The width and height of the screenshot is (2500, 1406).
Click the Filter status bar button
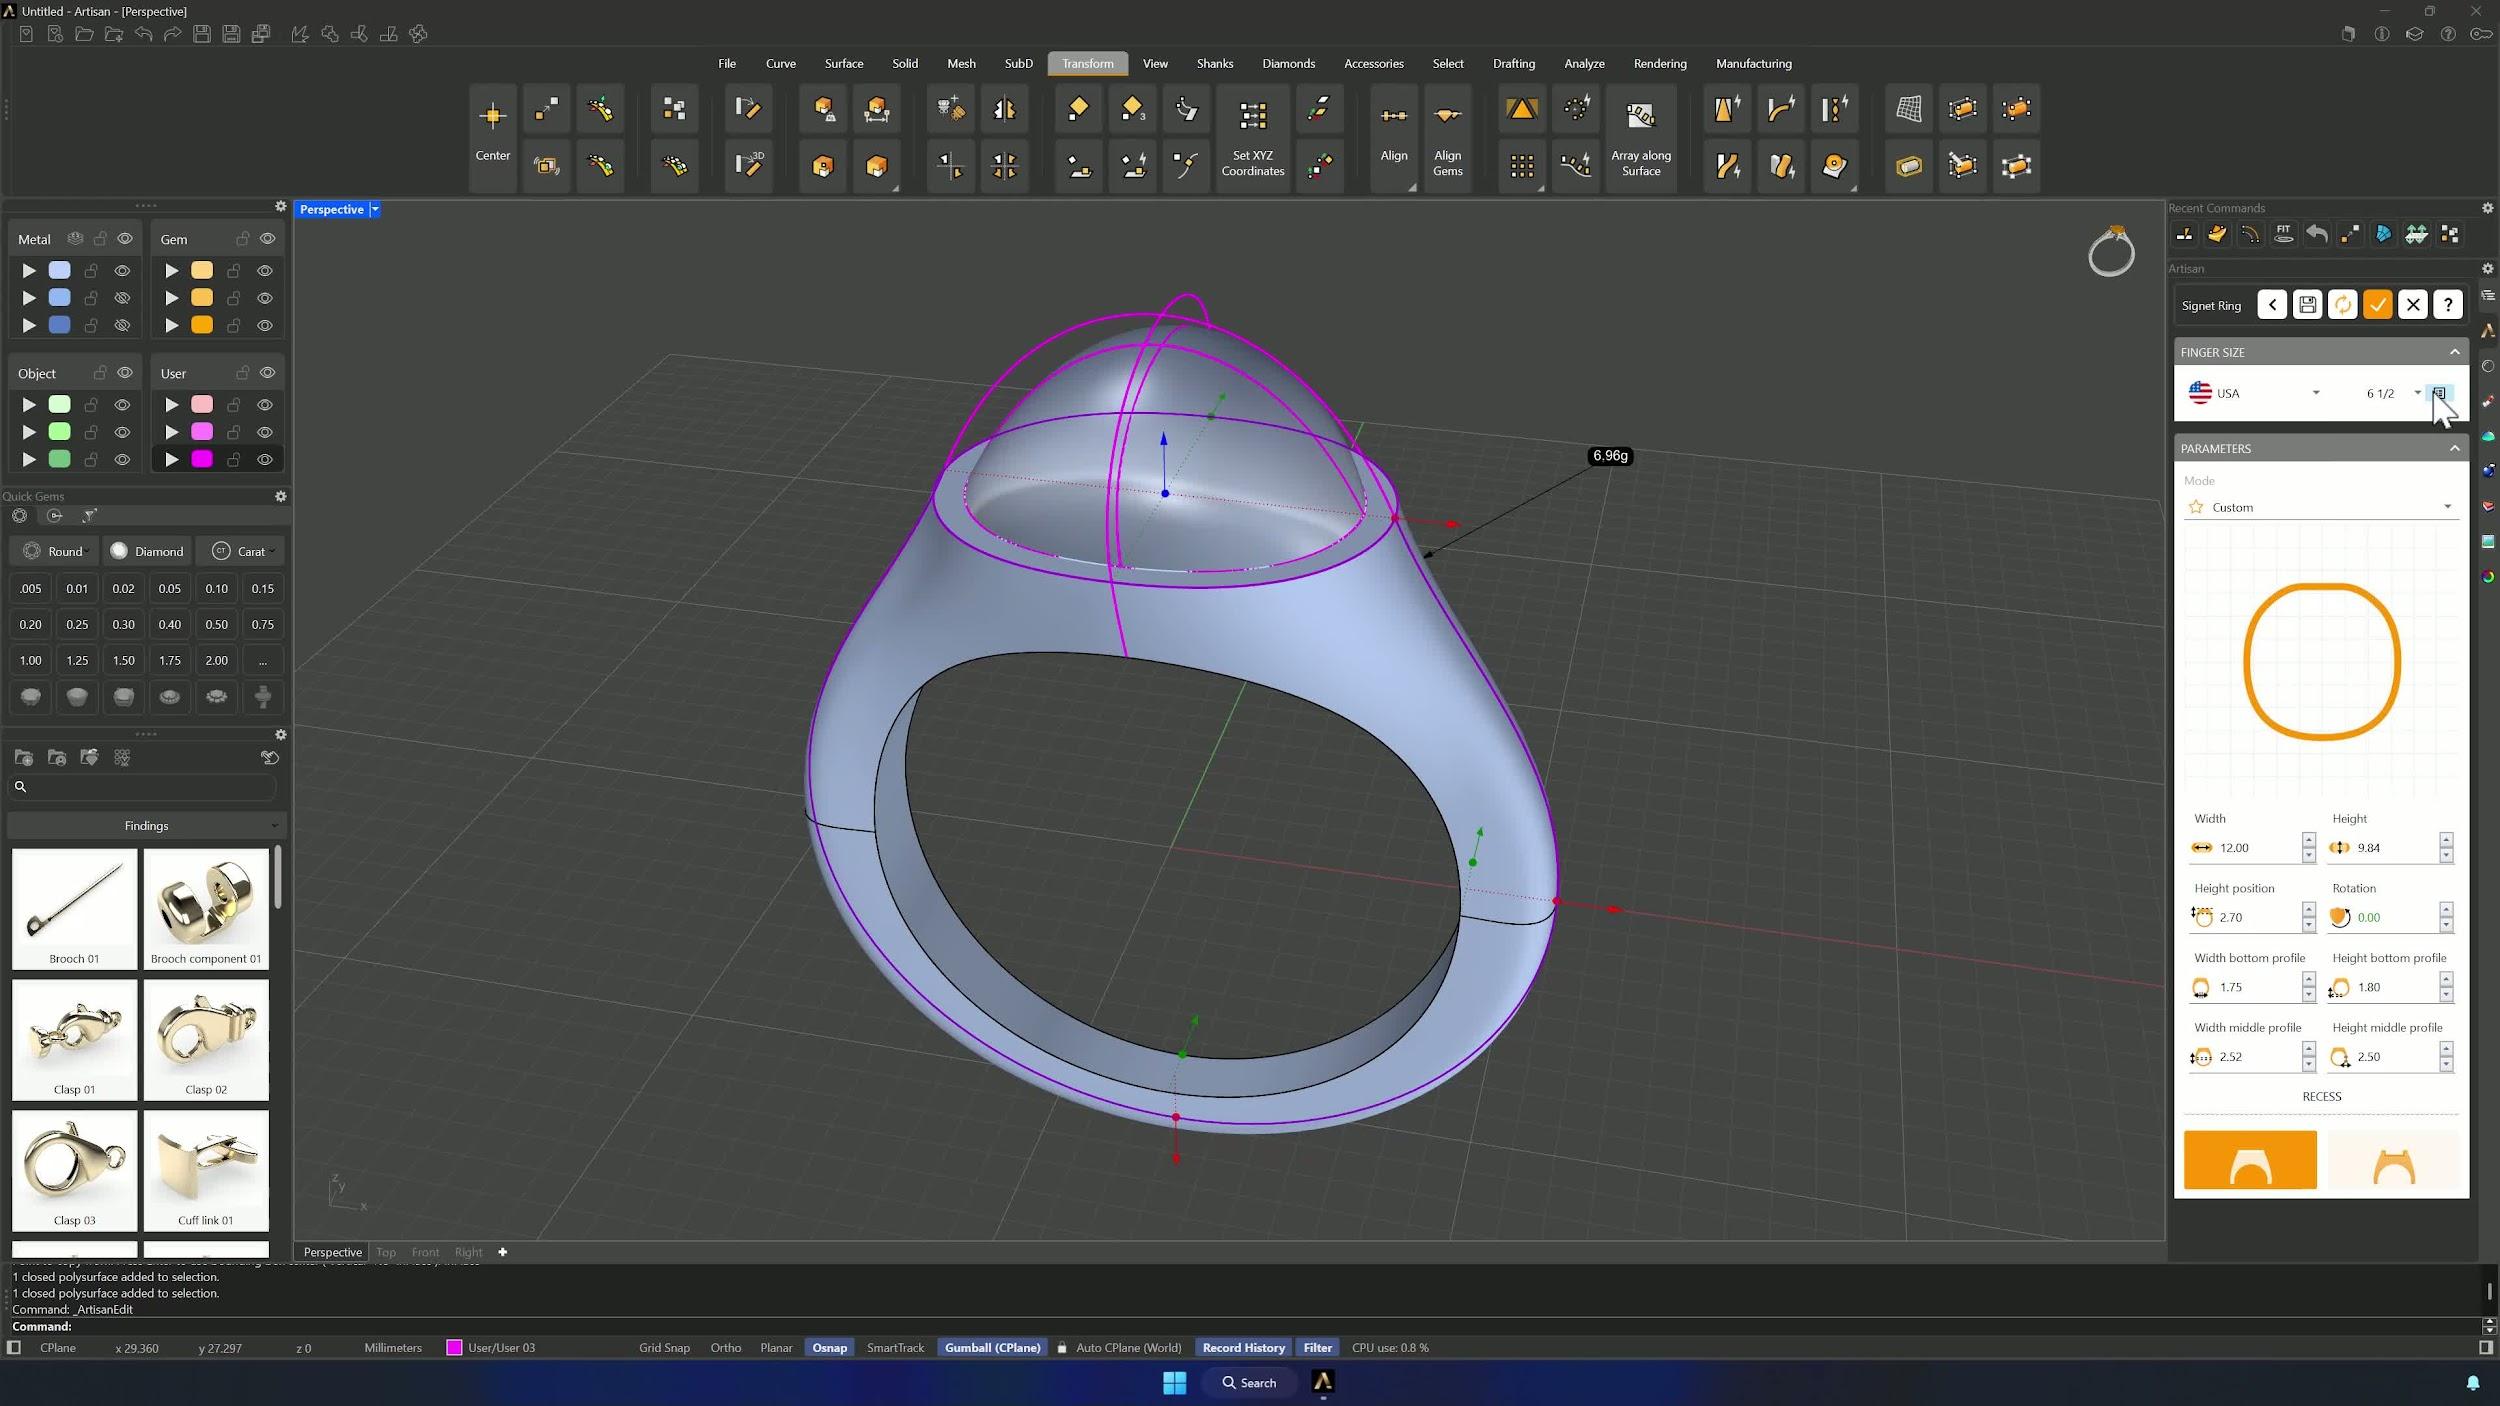[1318, 1348]
